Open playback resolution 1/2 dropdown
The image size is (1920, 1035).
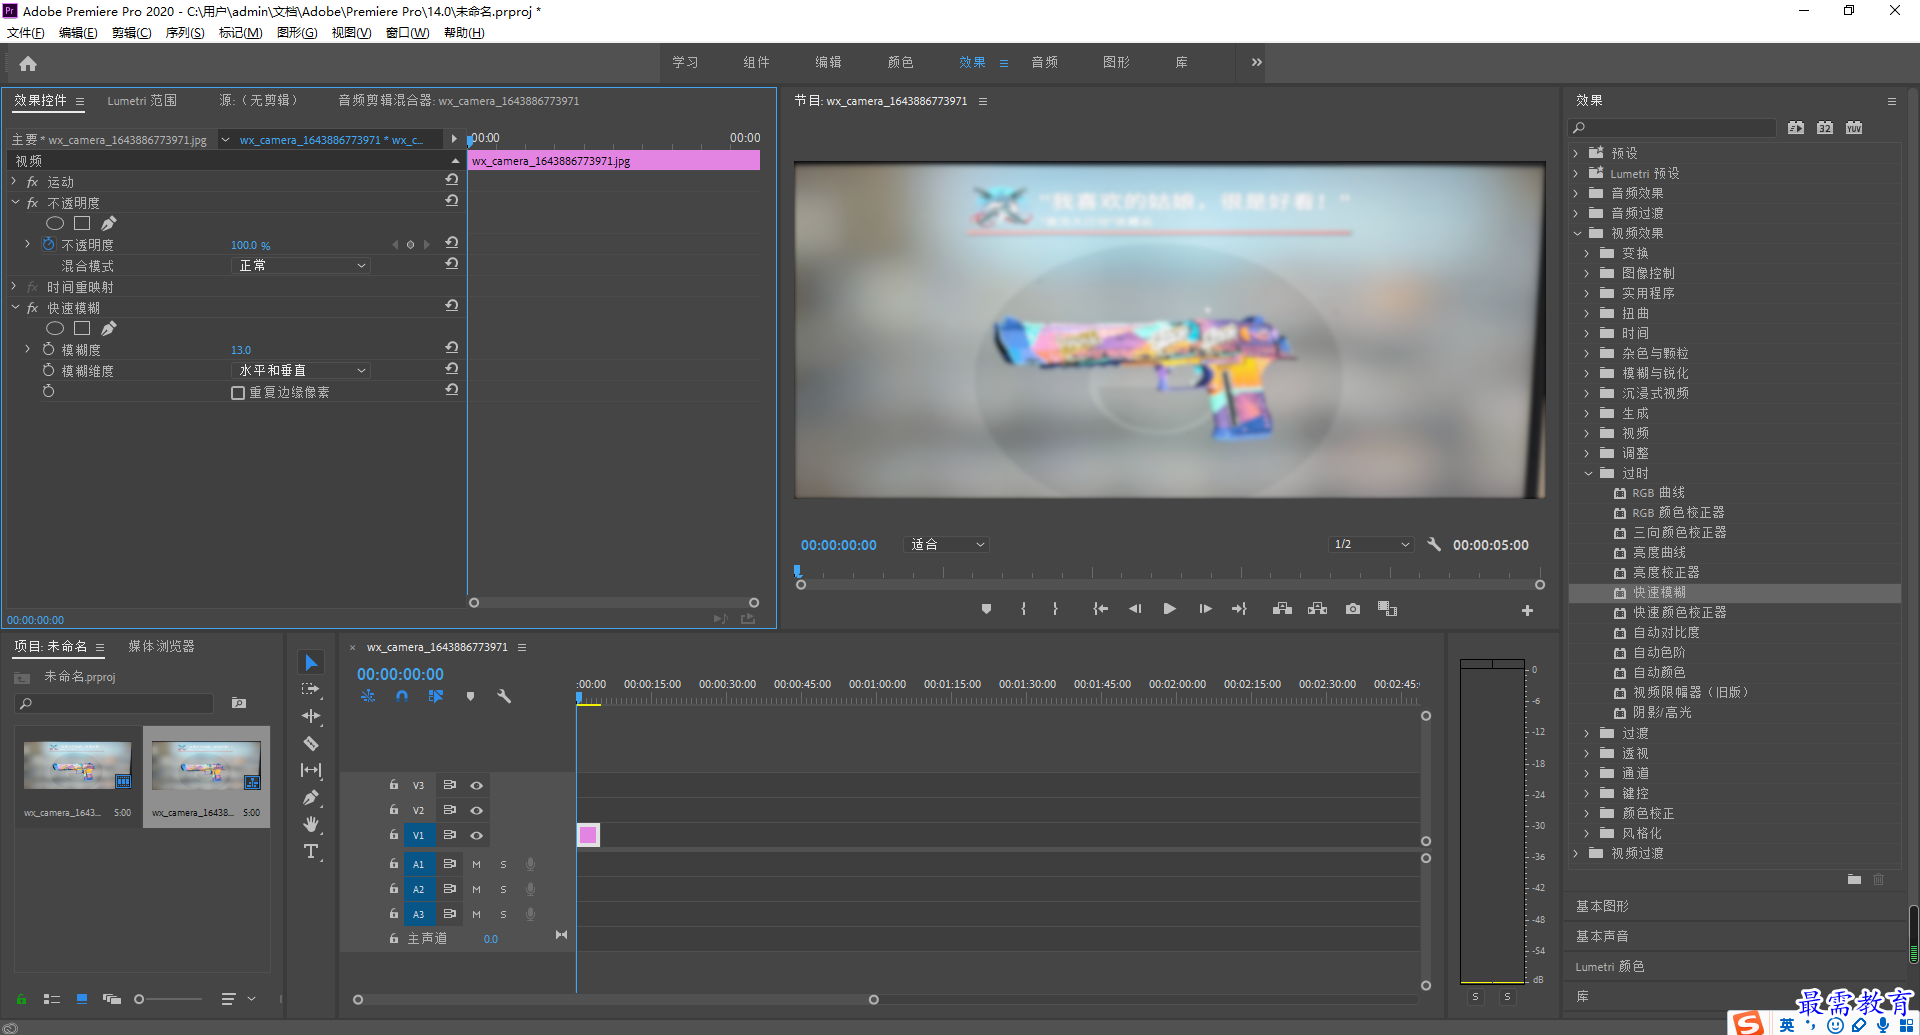point(1370,544)
